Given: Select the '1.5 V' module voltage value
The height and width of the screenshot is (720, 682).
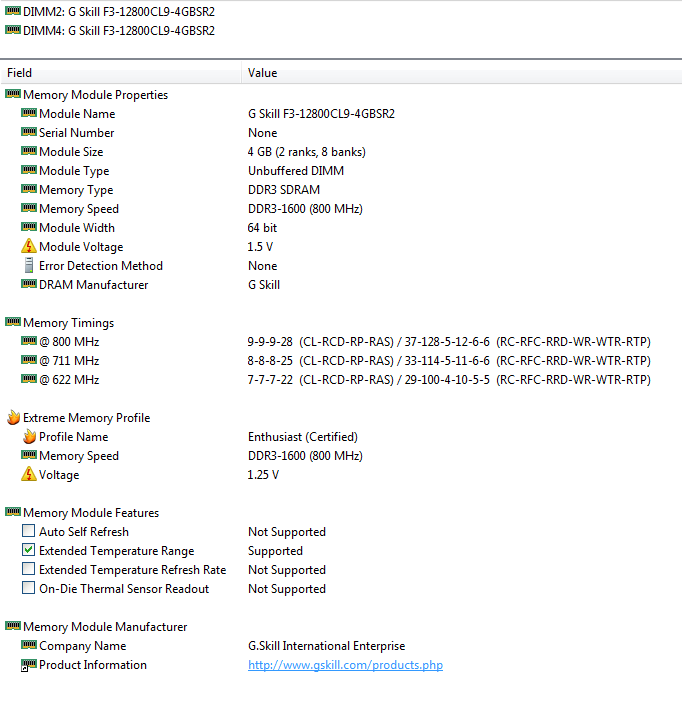Looking at the screenshot, I should click(260, 247).
